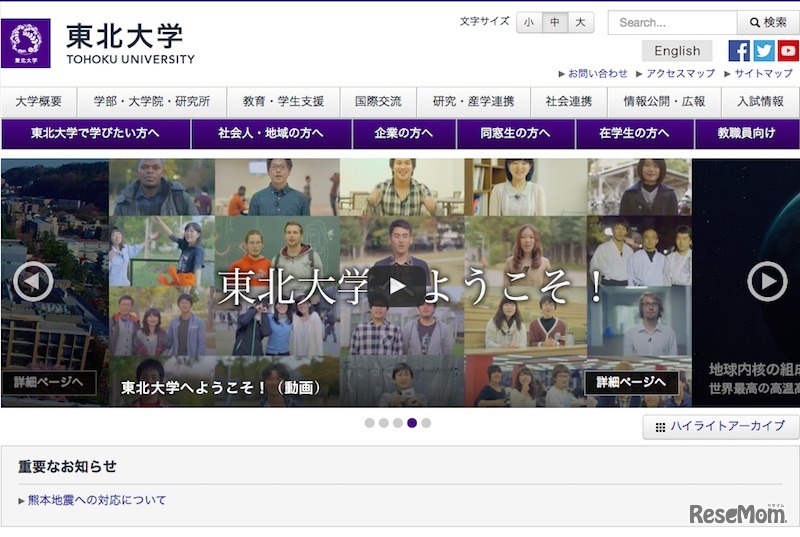Screen dimensions: 800x537
Task: Select the 企業の方へ tab
Action: [x=404, y=133]
